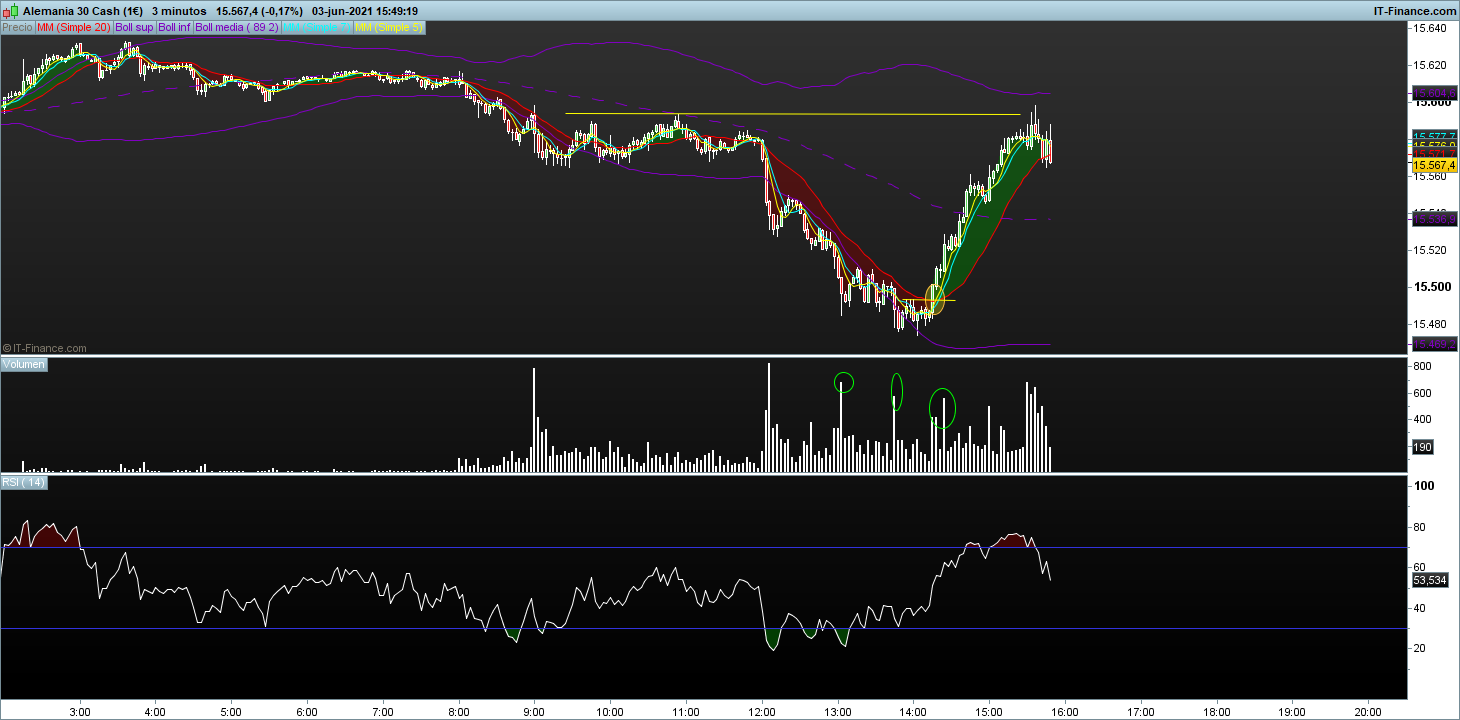Viewport: 1460px width, 720px height.
Task: Click the first green ellipse in the volume panel
Action: (844, 381)
